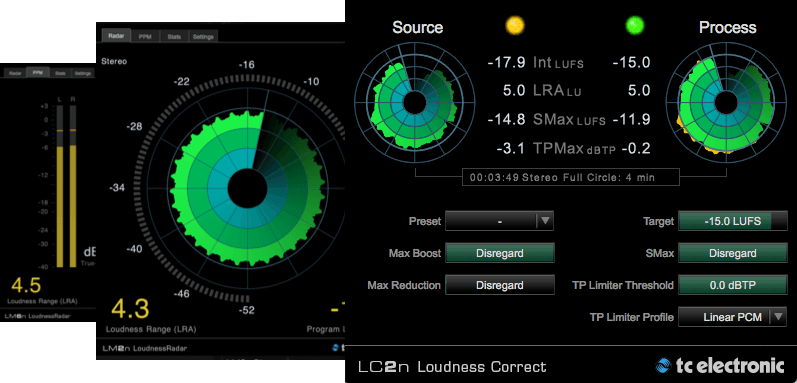Open Stats tab in LM2n LoudnessRadar

[174, 37]
